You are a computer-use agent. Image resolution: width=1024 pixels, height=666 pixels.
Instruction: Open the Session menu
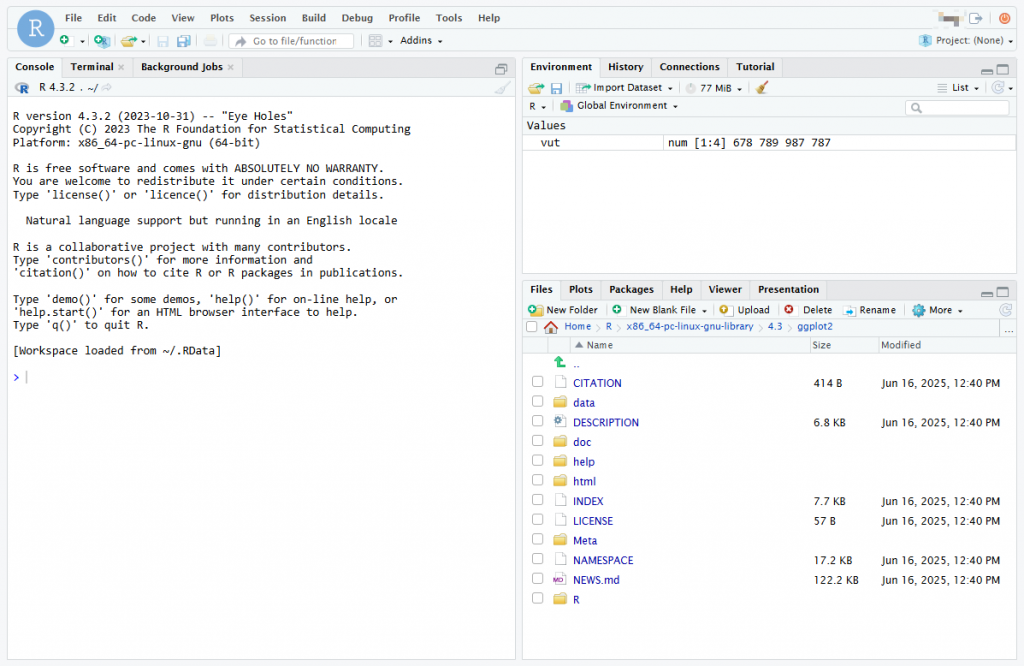point(267,17)
